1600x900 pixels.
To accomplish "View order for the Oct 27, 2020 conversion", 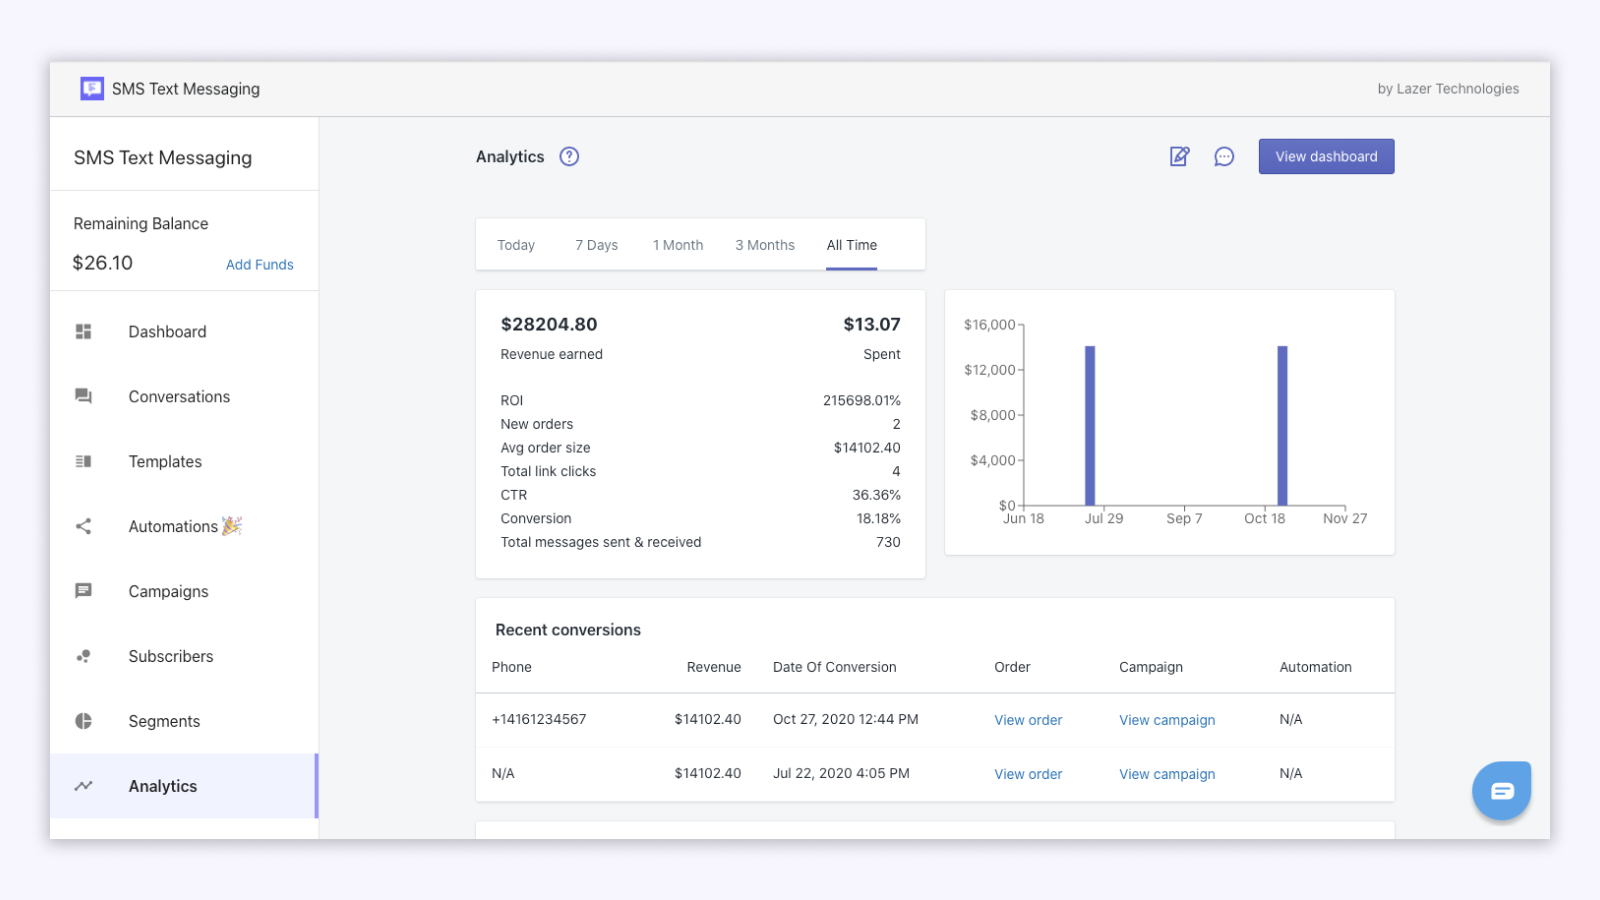I will tap(1028, 720).
